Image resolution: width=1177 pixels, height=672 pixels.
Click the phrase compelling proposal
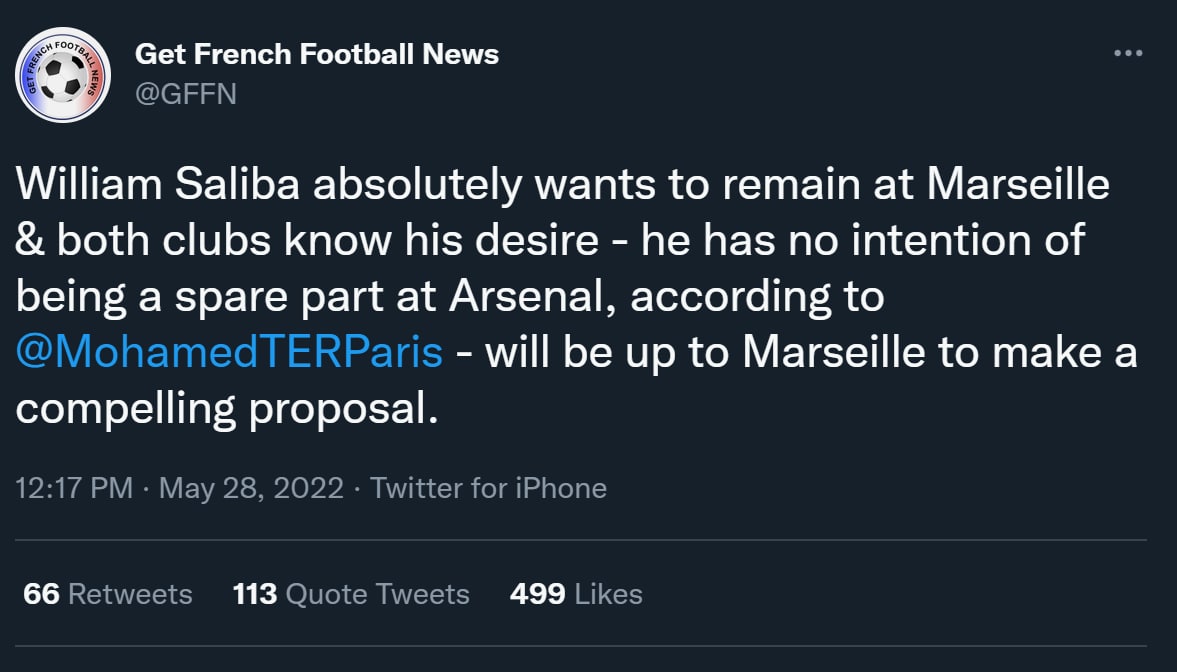point(227,410)
